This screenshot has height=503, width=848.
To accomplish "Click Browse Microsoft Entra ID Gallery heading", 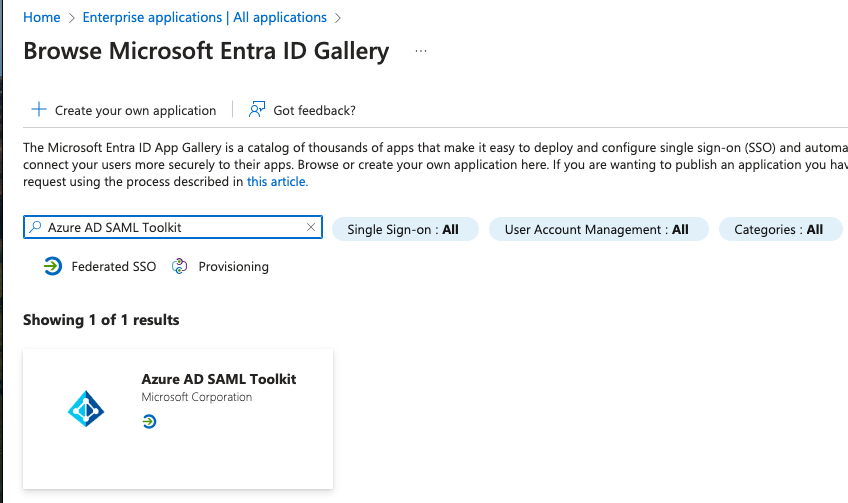I will point(206,51).
